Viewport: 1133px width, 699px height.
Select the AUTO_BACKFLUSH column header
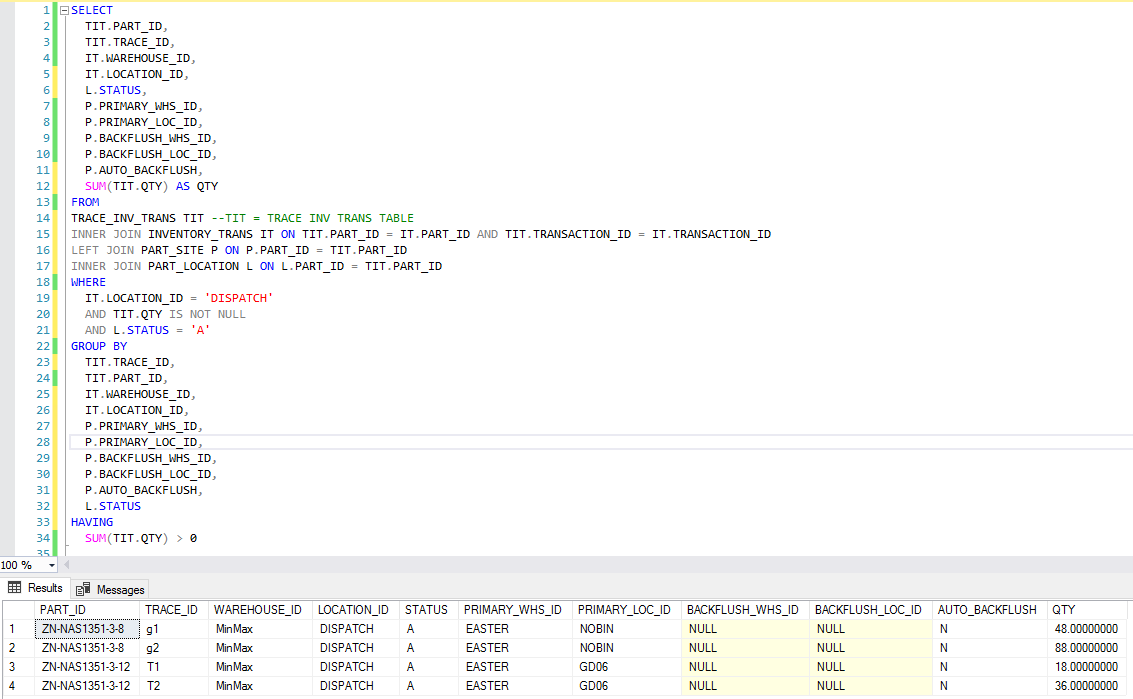click(x=989, y=610)
